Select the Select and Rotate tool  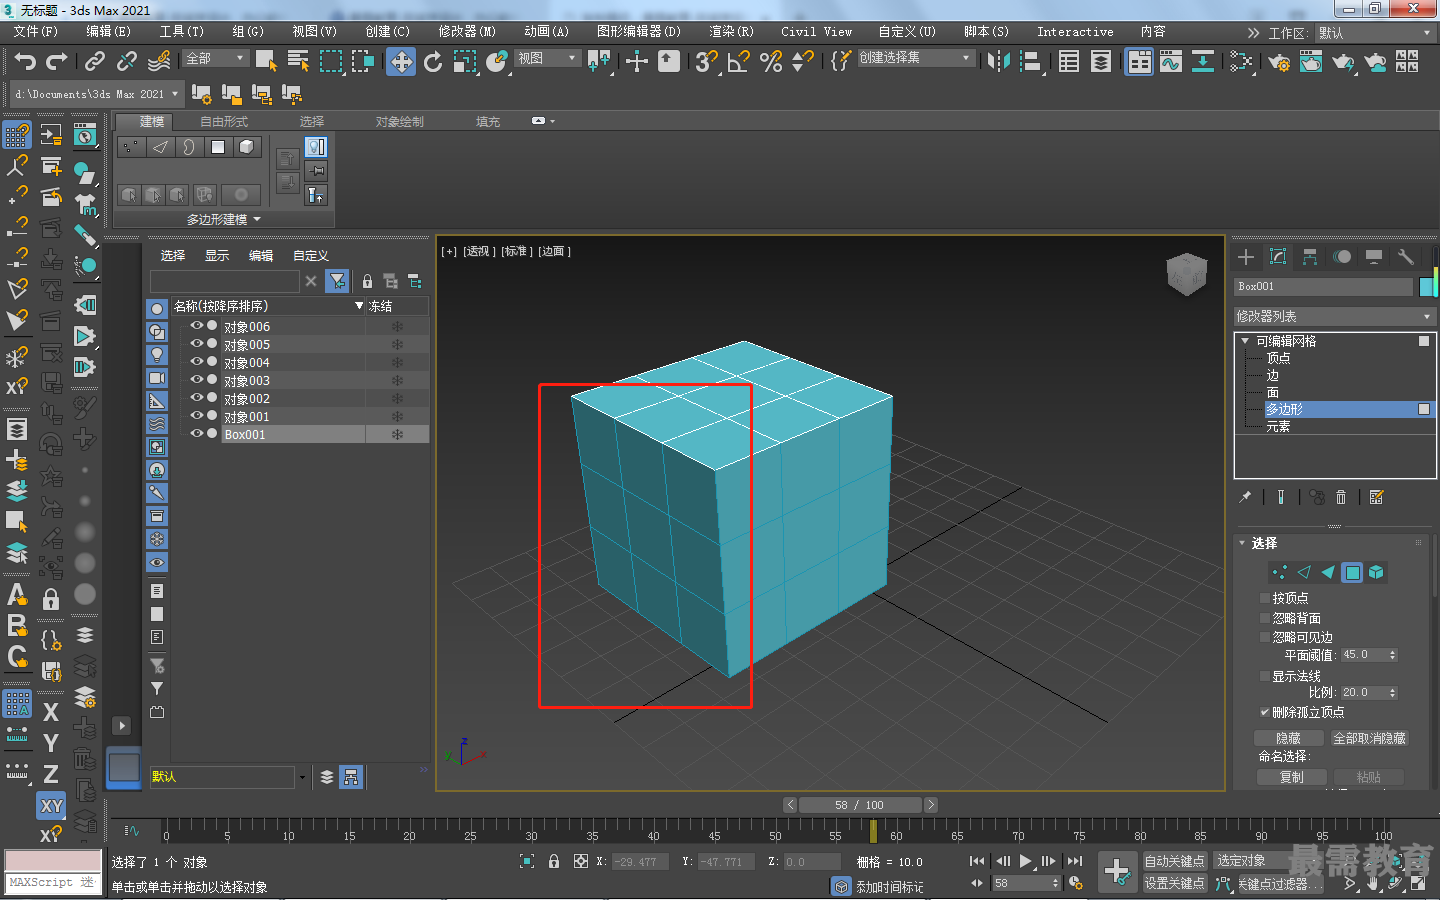[433, 62]
